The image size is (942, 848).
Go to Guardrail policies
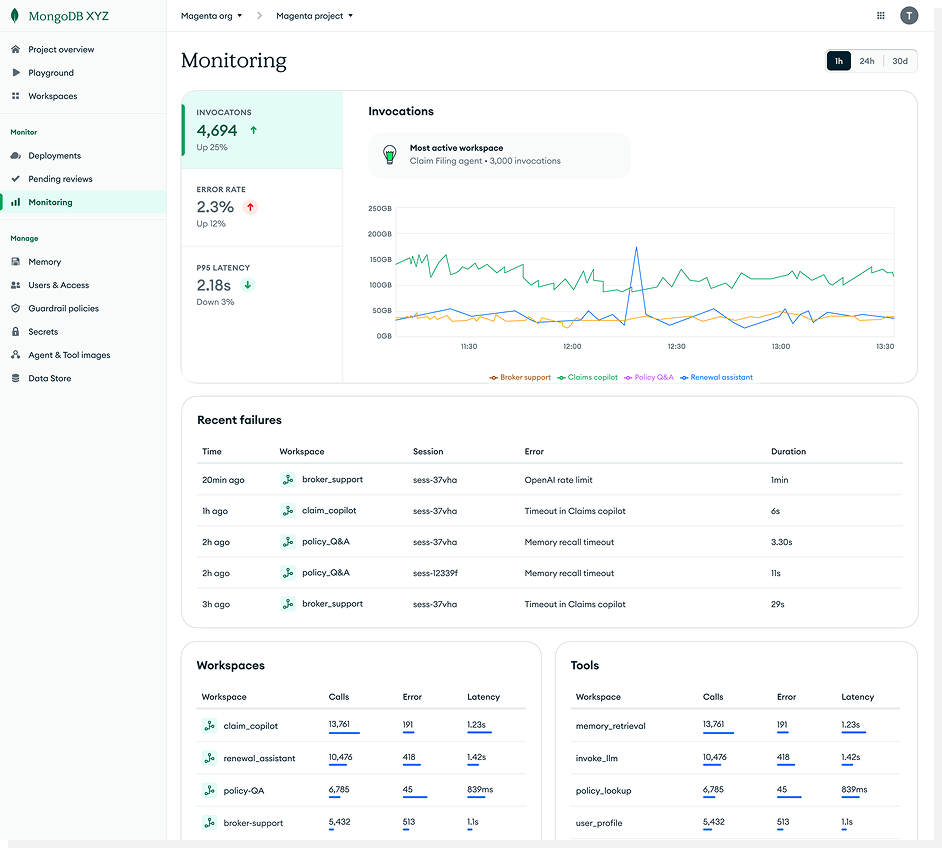click(64, 309)
